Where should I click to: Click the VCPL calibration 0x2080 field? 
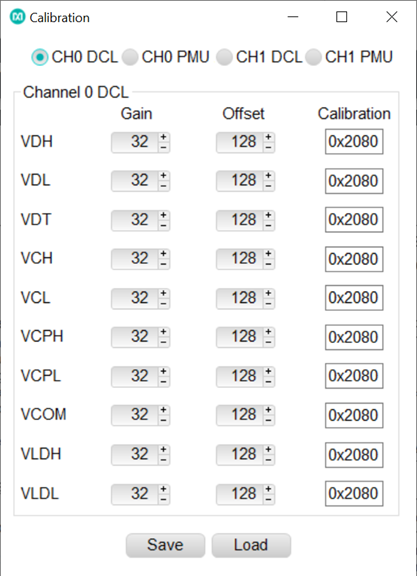(354, 376)
